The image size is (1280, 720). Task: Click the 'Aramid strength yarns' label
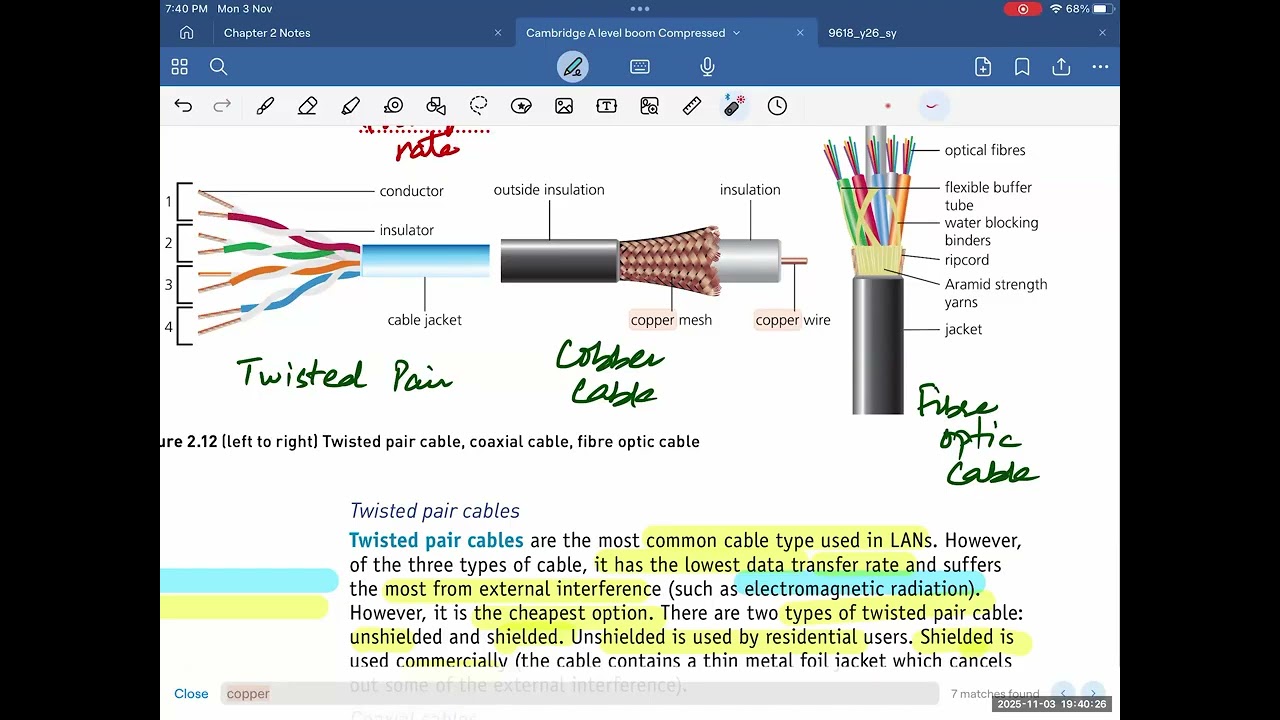996,293
